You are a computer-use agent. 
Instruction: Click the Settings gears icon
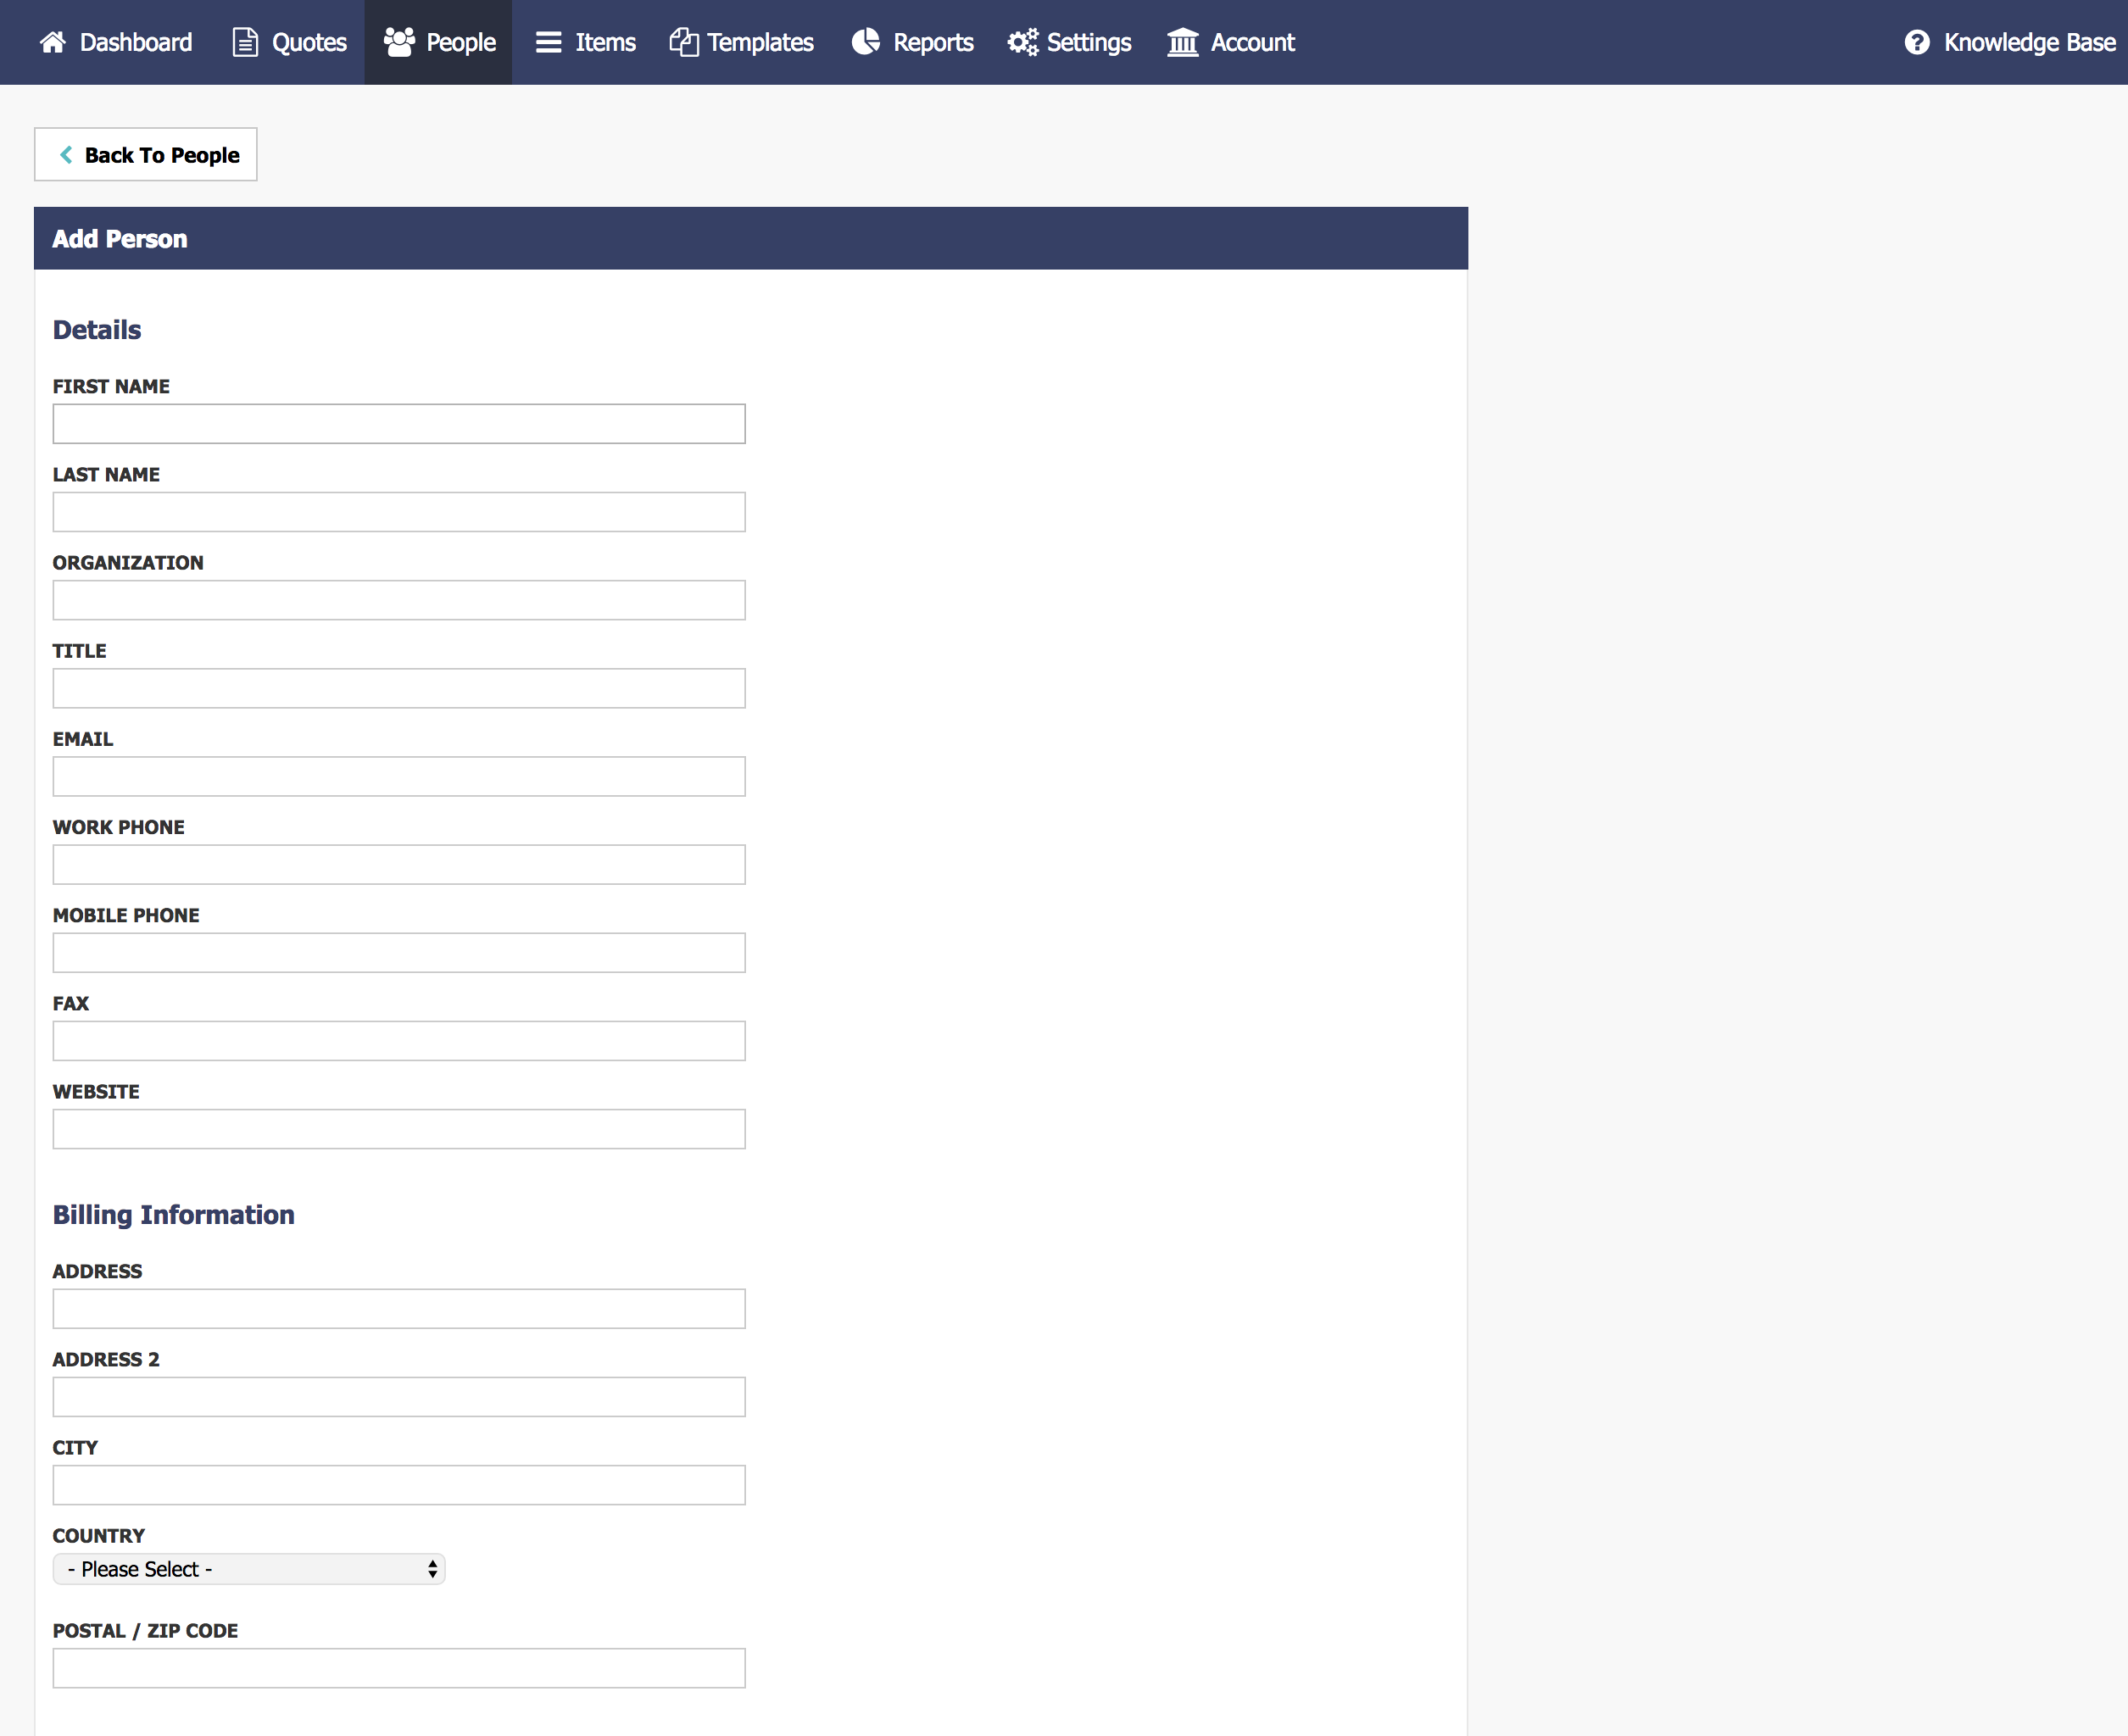coord(1023,42)
